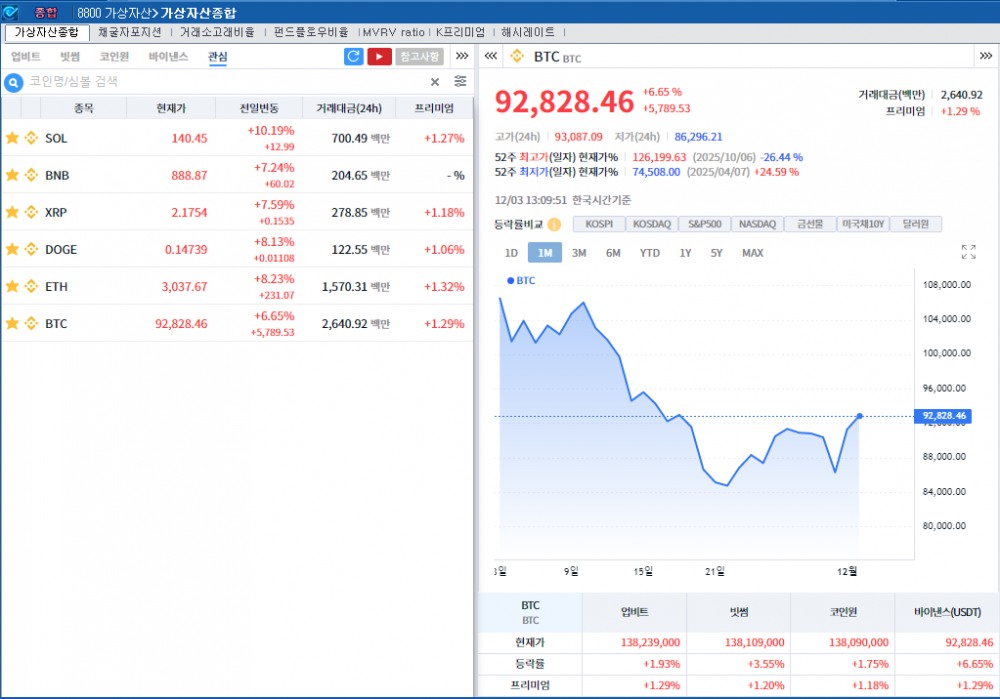Expand the right panel via triple chevron
This screenshot has width=1000, height=699.
point(985,57)
